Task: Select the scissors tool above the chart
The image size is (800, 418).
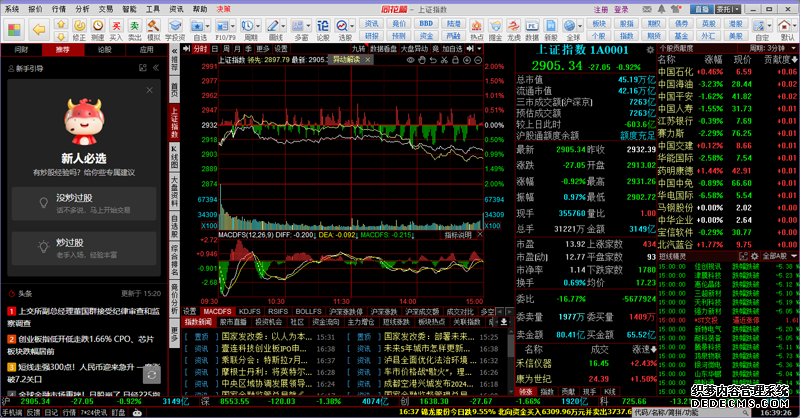Action: click(444, 60)
